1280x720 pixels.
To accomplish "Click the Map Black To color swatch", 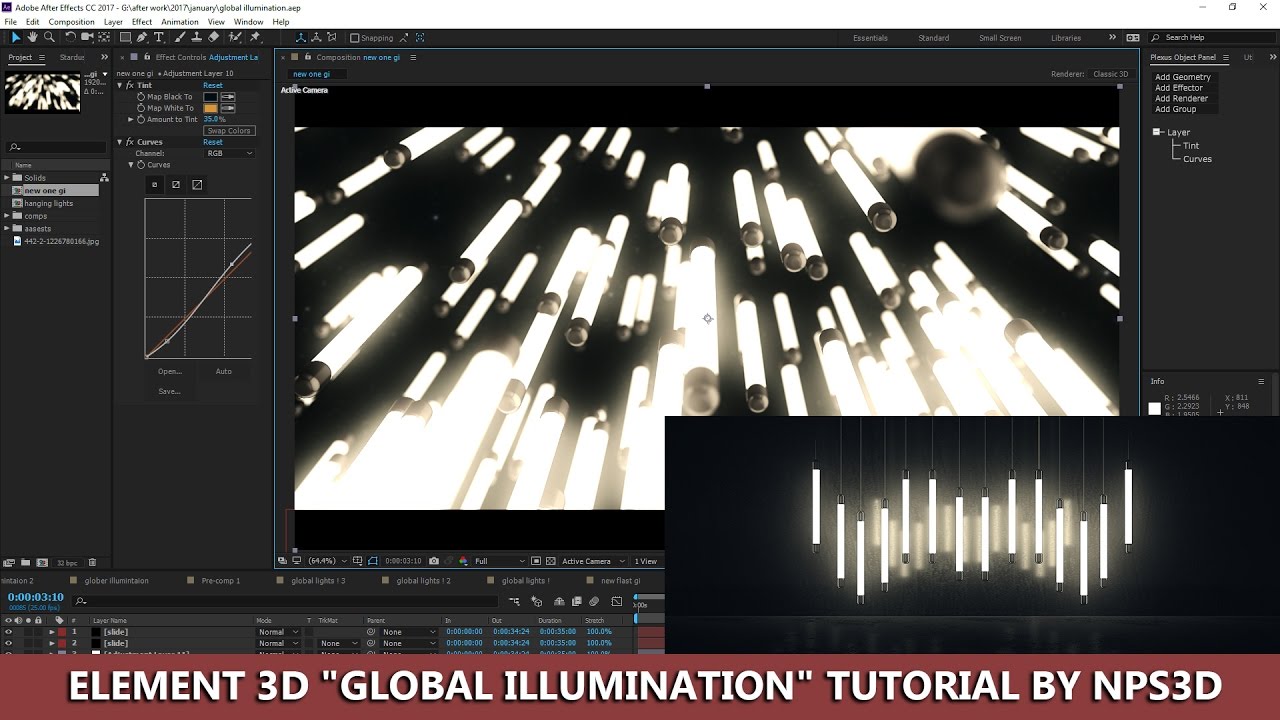I will [x=211, y=97].
